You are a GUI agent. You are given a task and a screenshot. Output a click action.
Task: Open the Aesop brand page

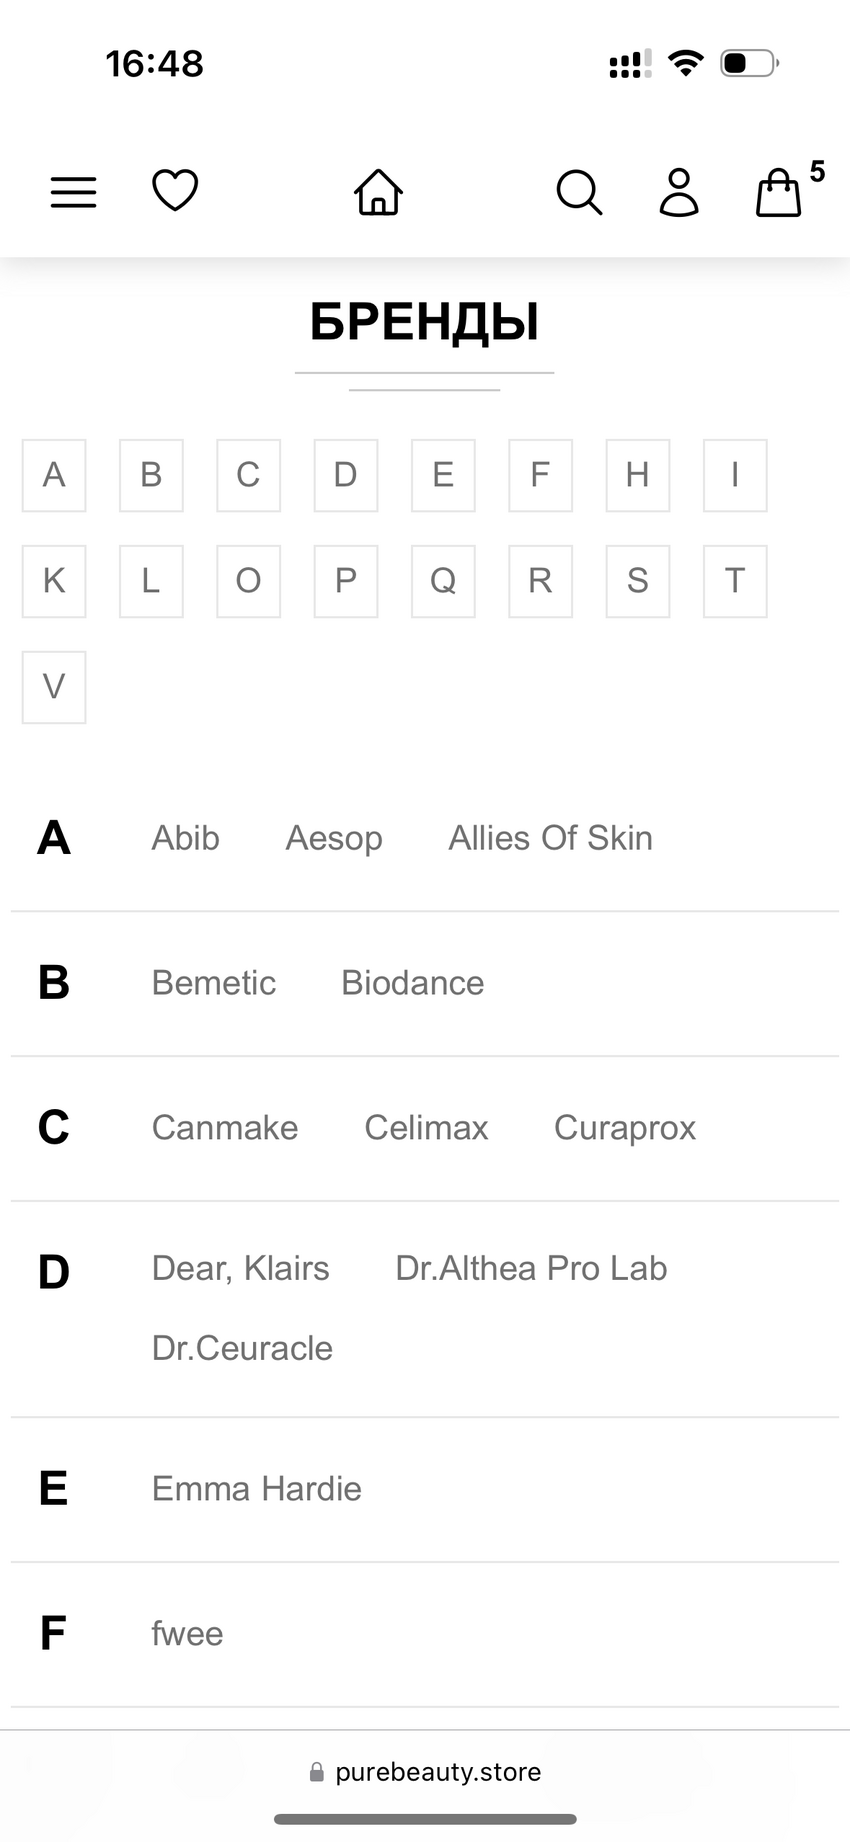click(334, 838)
